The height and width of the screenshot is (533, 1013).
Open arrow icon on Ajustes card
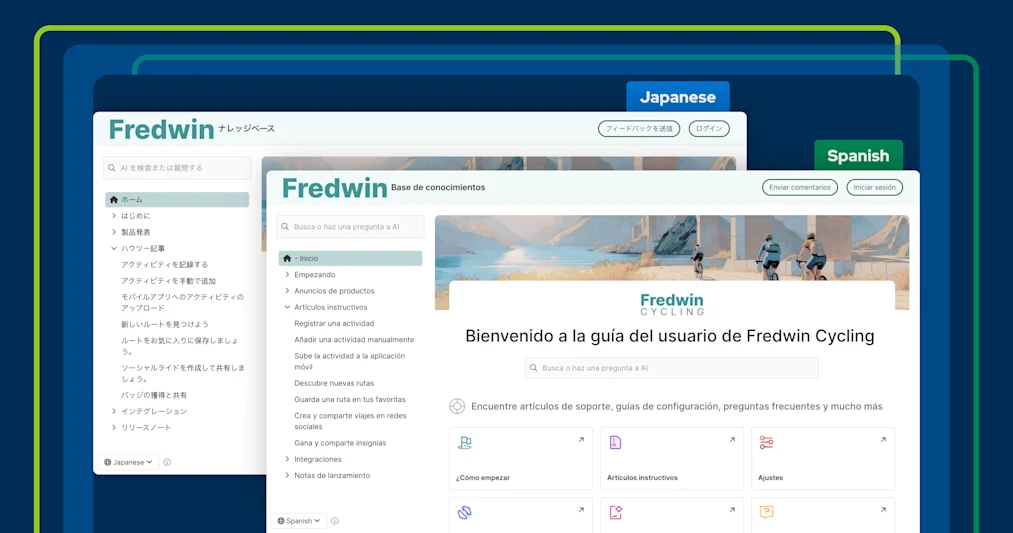click(883, 439)
